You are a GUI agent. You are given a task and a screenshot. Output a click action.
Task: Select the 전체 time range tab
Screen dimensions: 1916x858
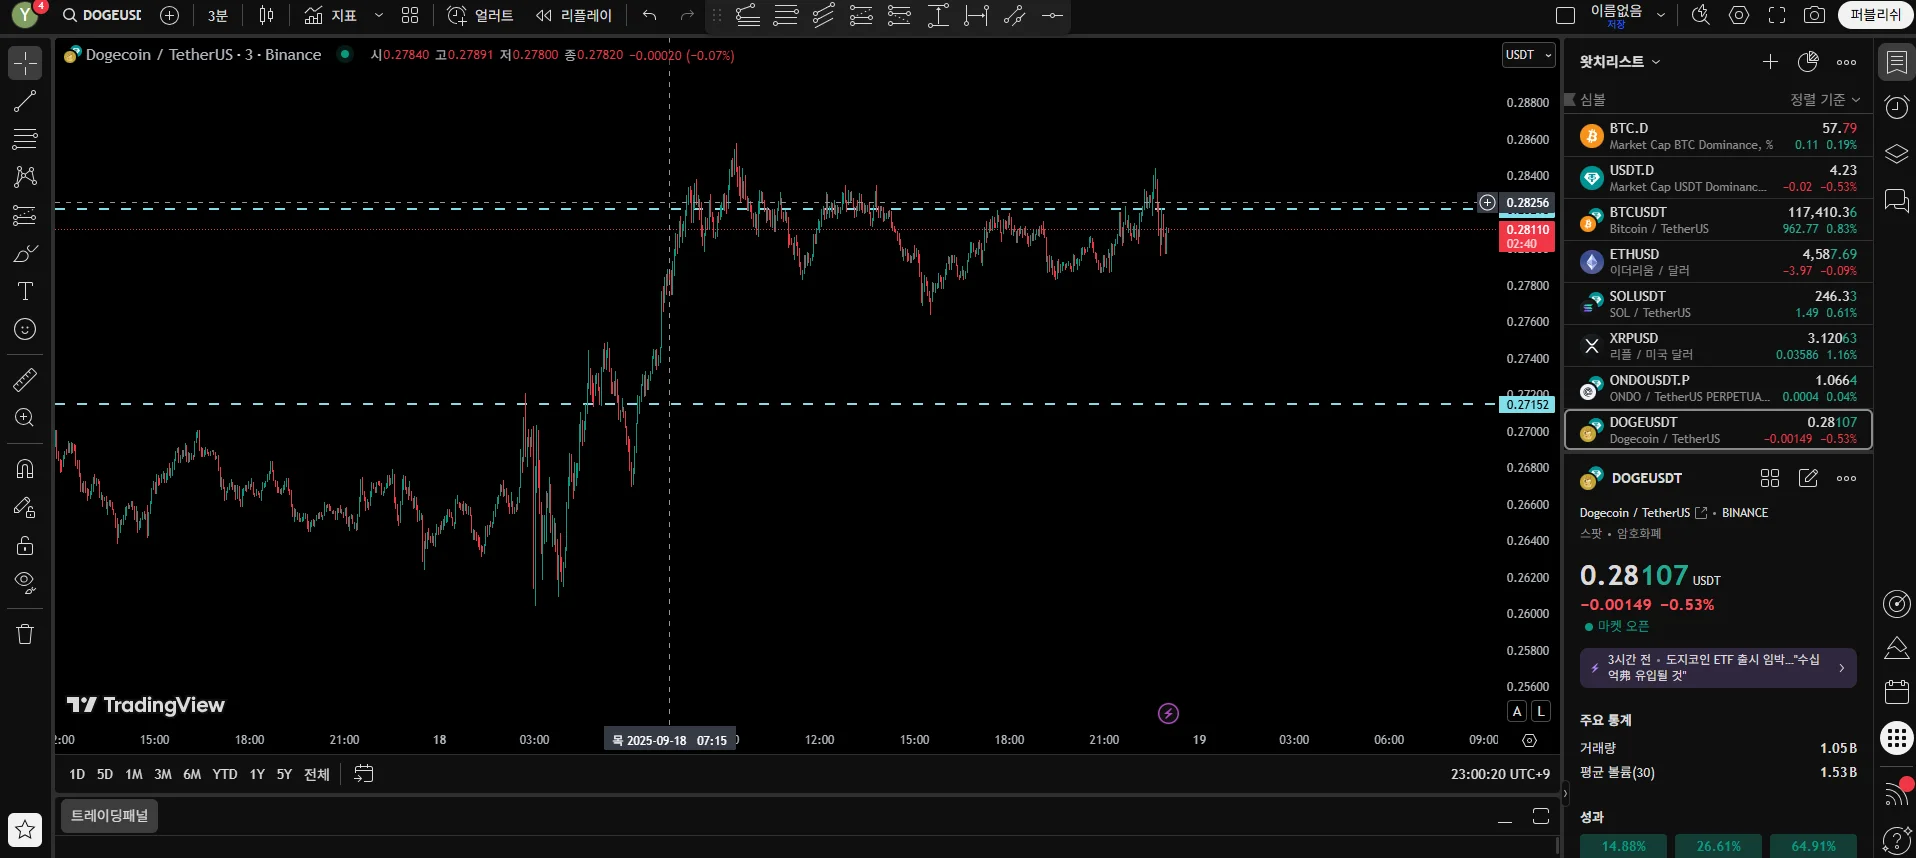[x=317, y=774]
